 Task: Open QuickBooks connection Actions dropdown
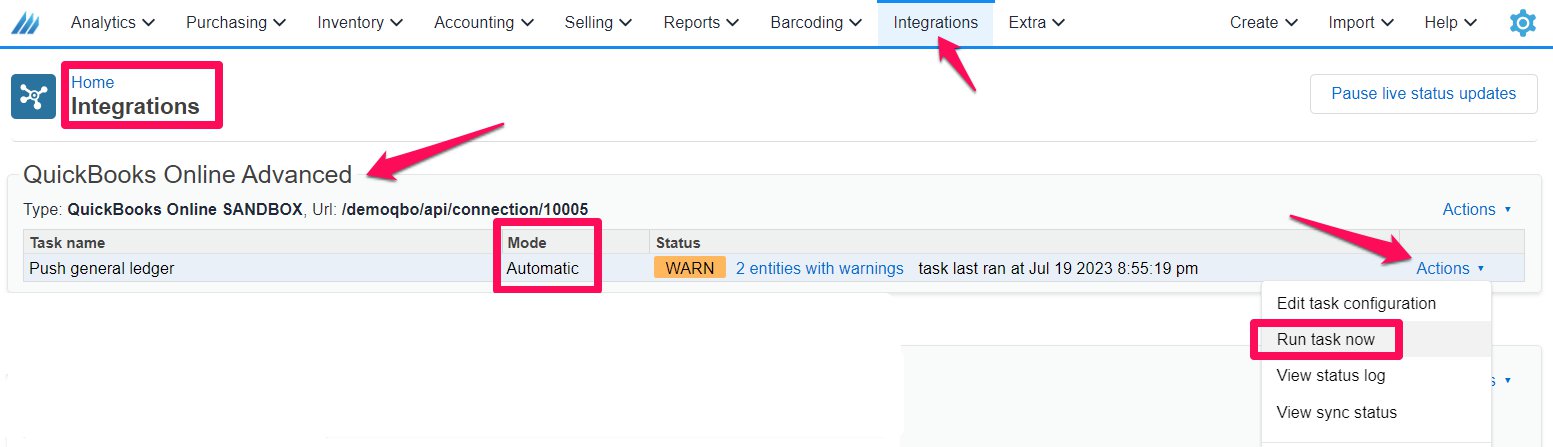click(1476, 209)
